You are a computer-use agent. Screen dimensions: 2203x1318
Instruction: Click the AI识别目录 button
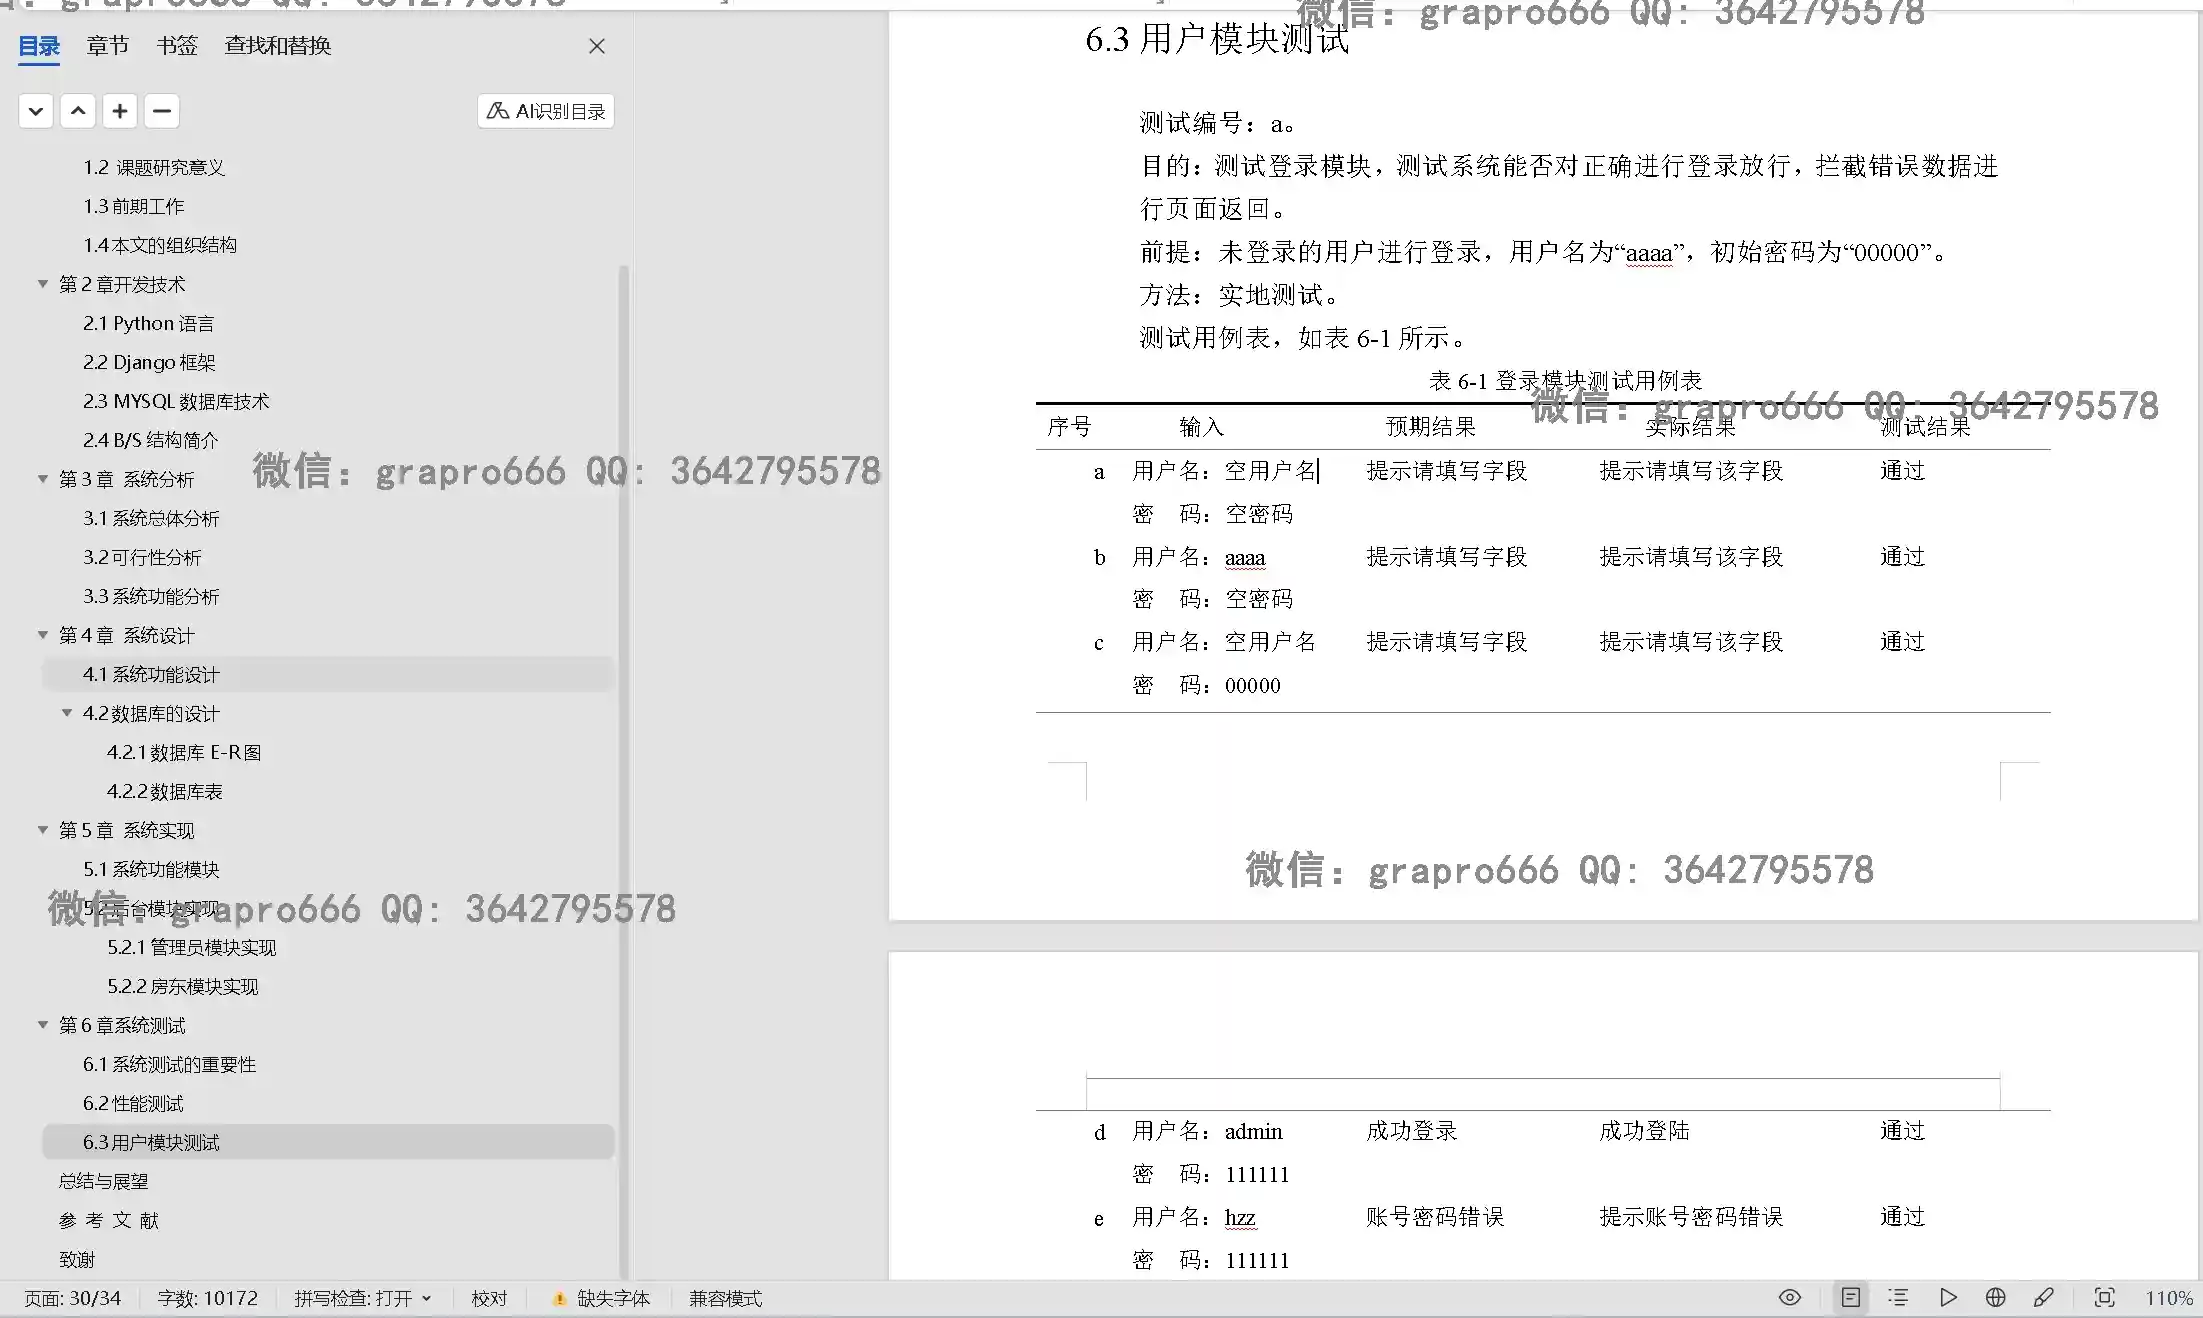pyautogui.click(x=546, y=111)
